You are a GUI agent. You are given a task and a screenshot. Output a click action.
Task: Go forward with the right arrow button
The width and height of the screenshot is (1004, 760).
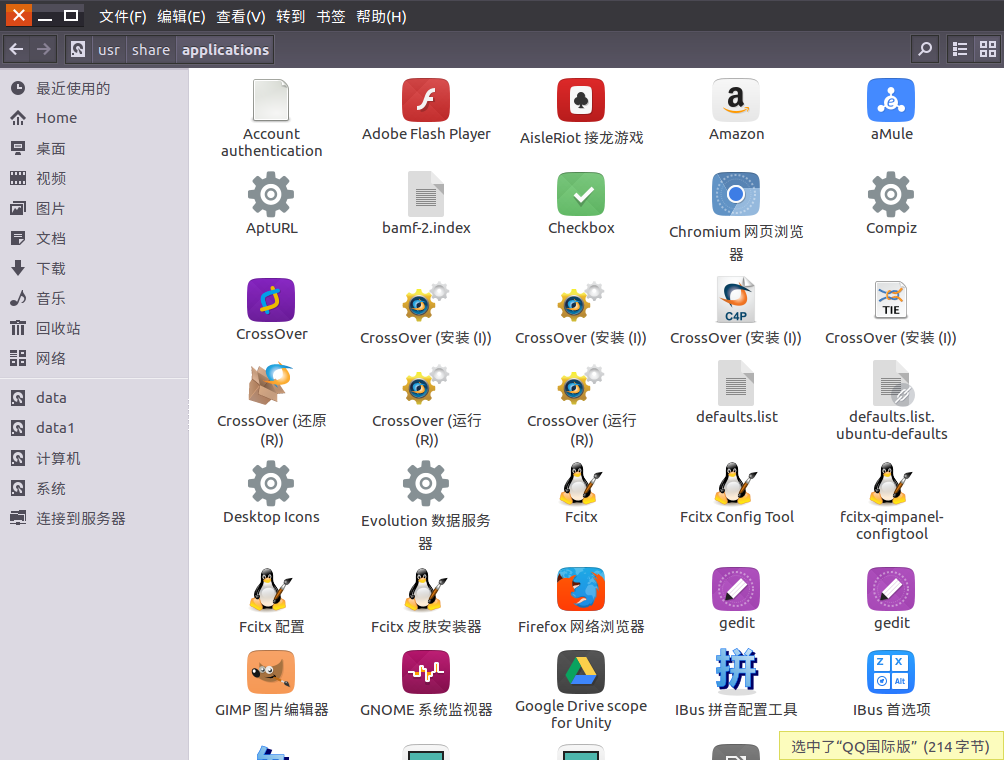(44, 49)
